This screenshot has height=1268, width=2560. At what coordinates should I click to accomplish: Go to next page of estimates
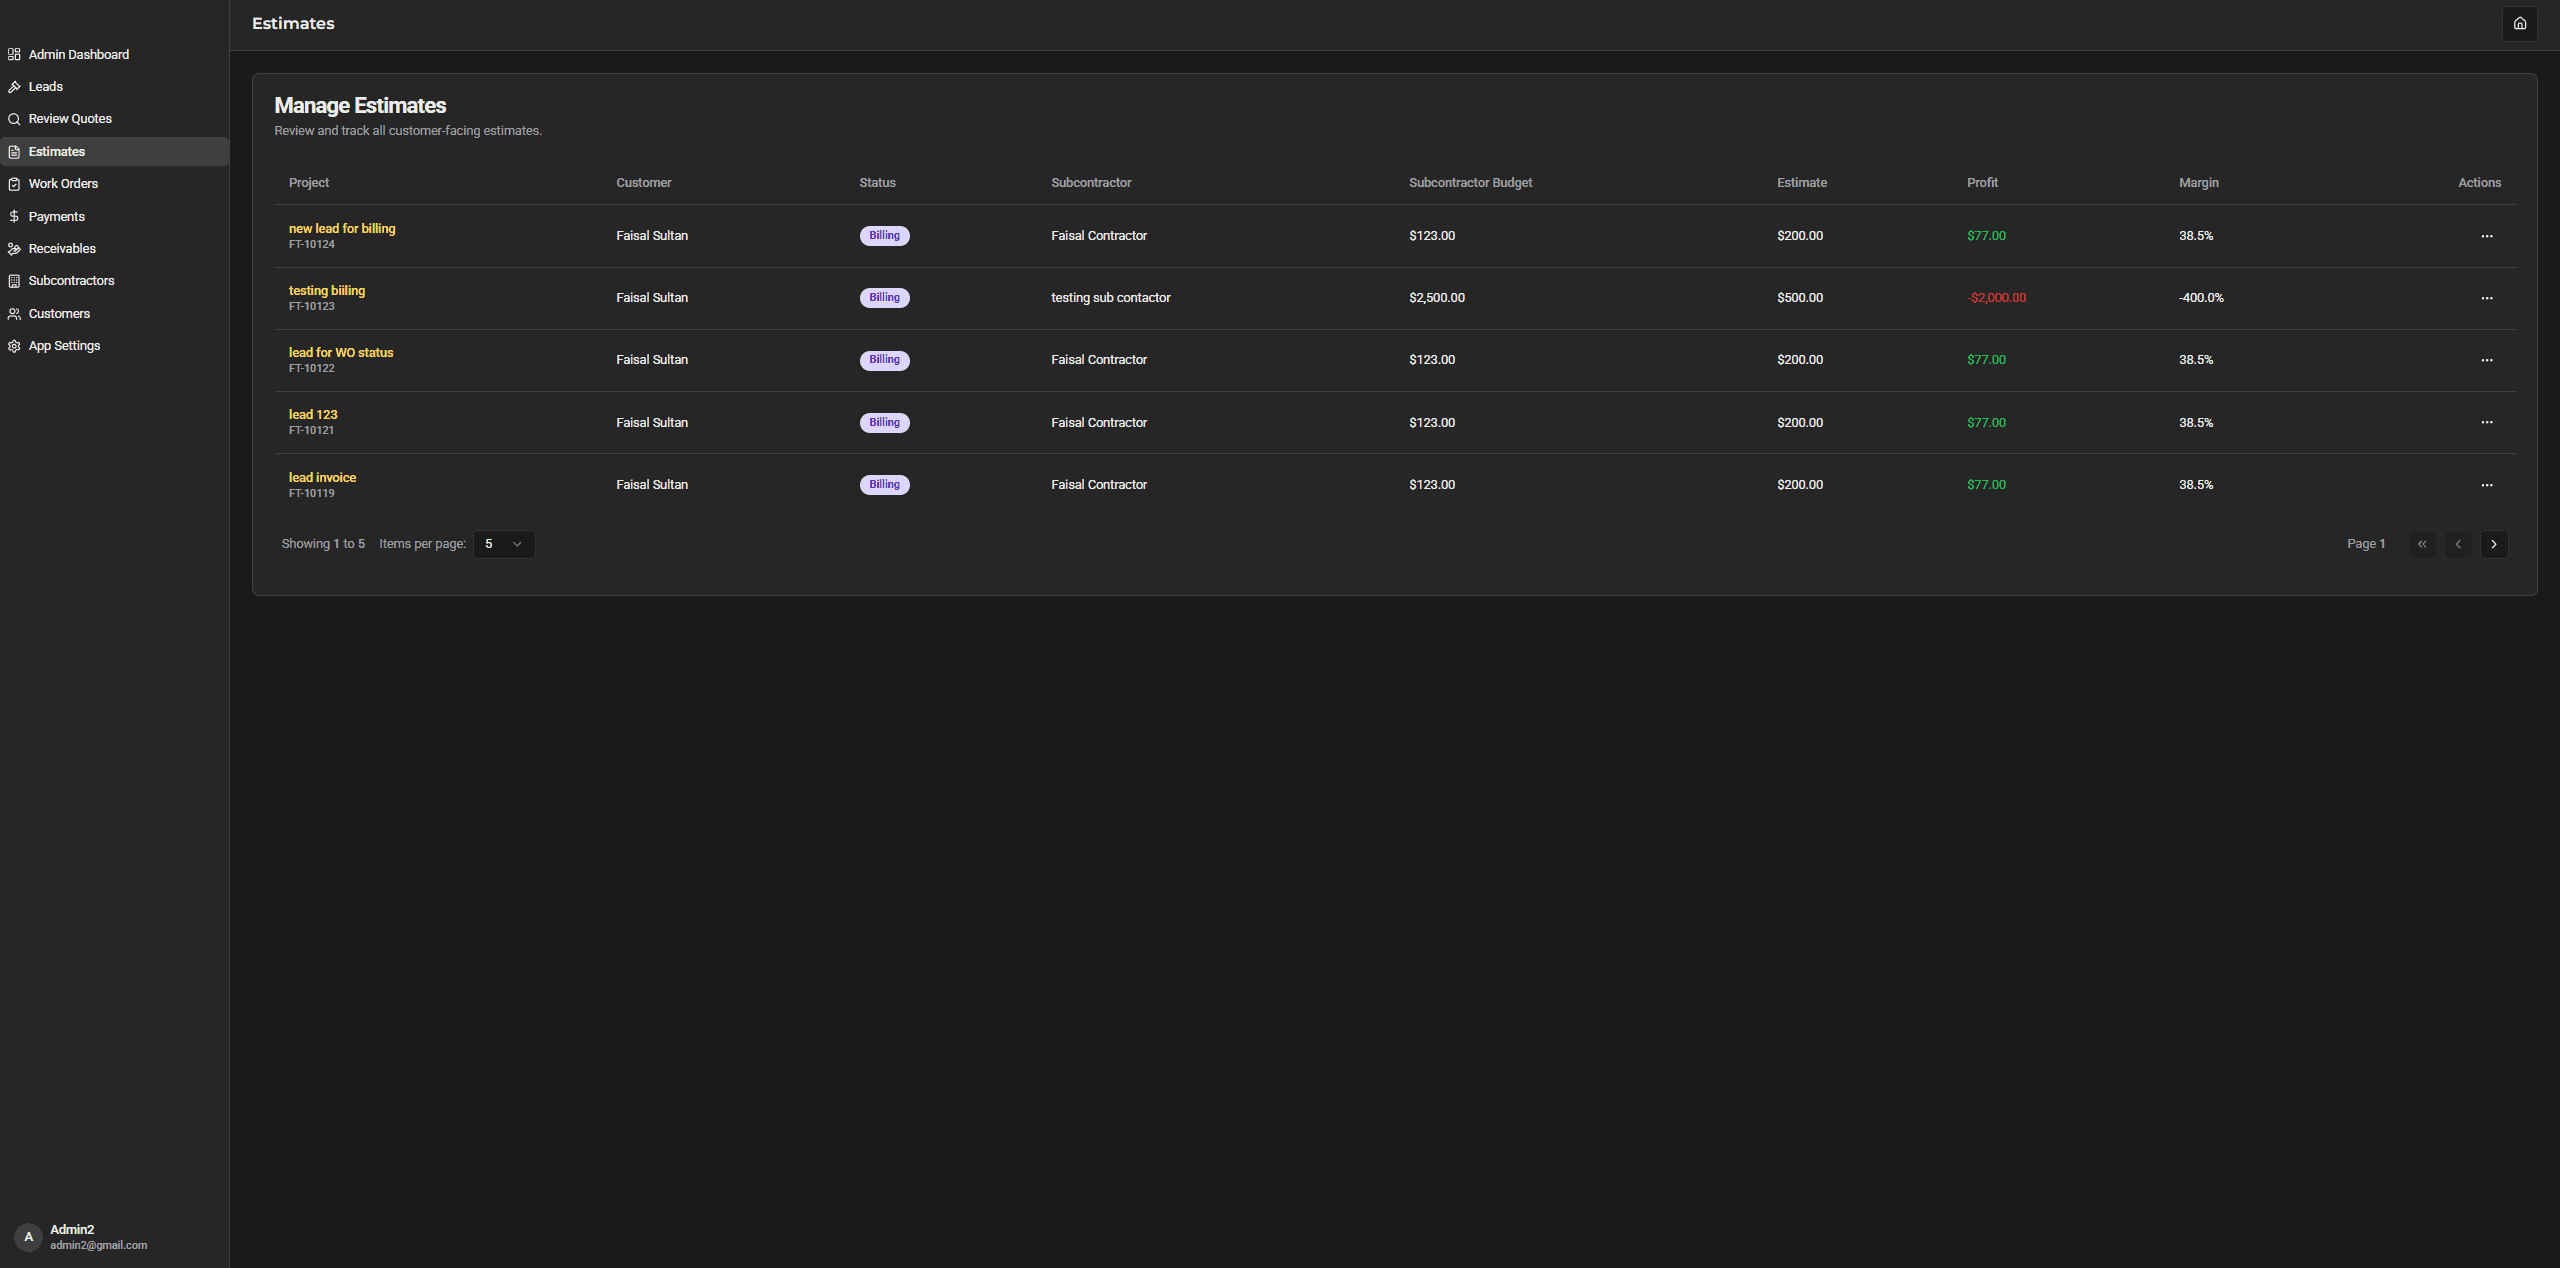point(2493,544)
